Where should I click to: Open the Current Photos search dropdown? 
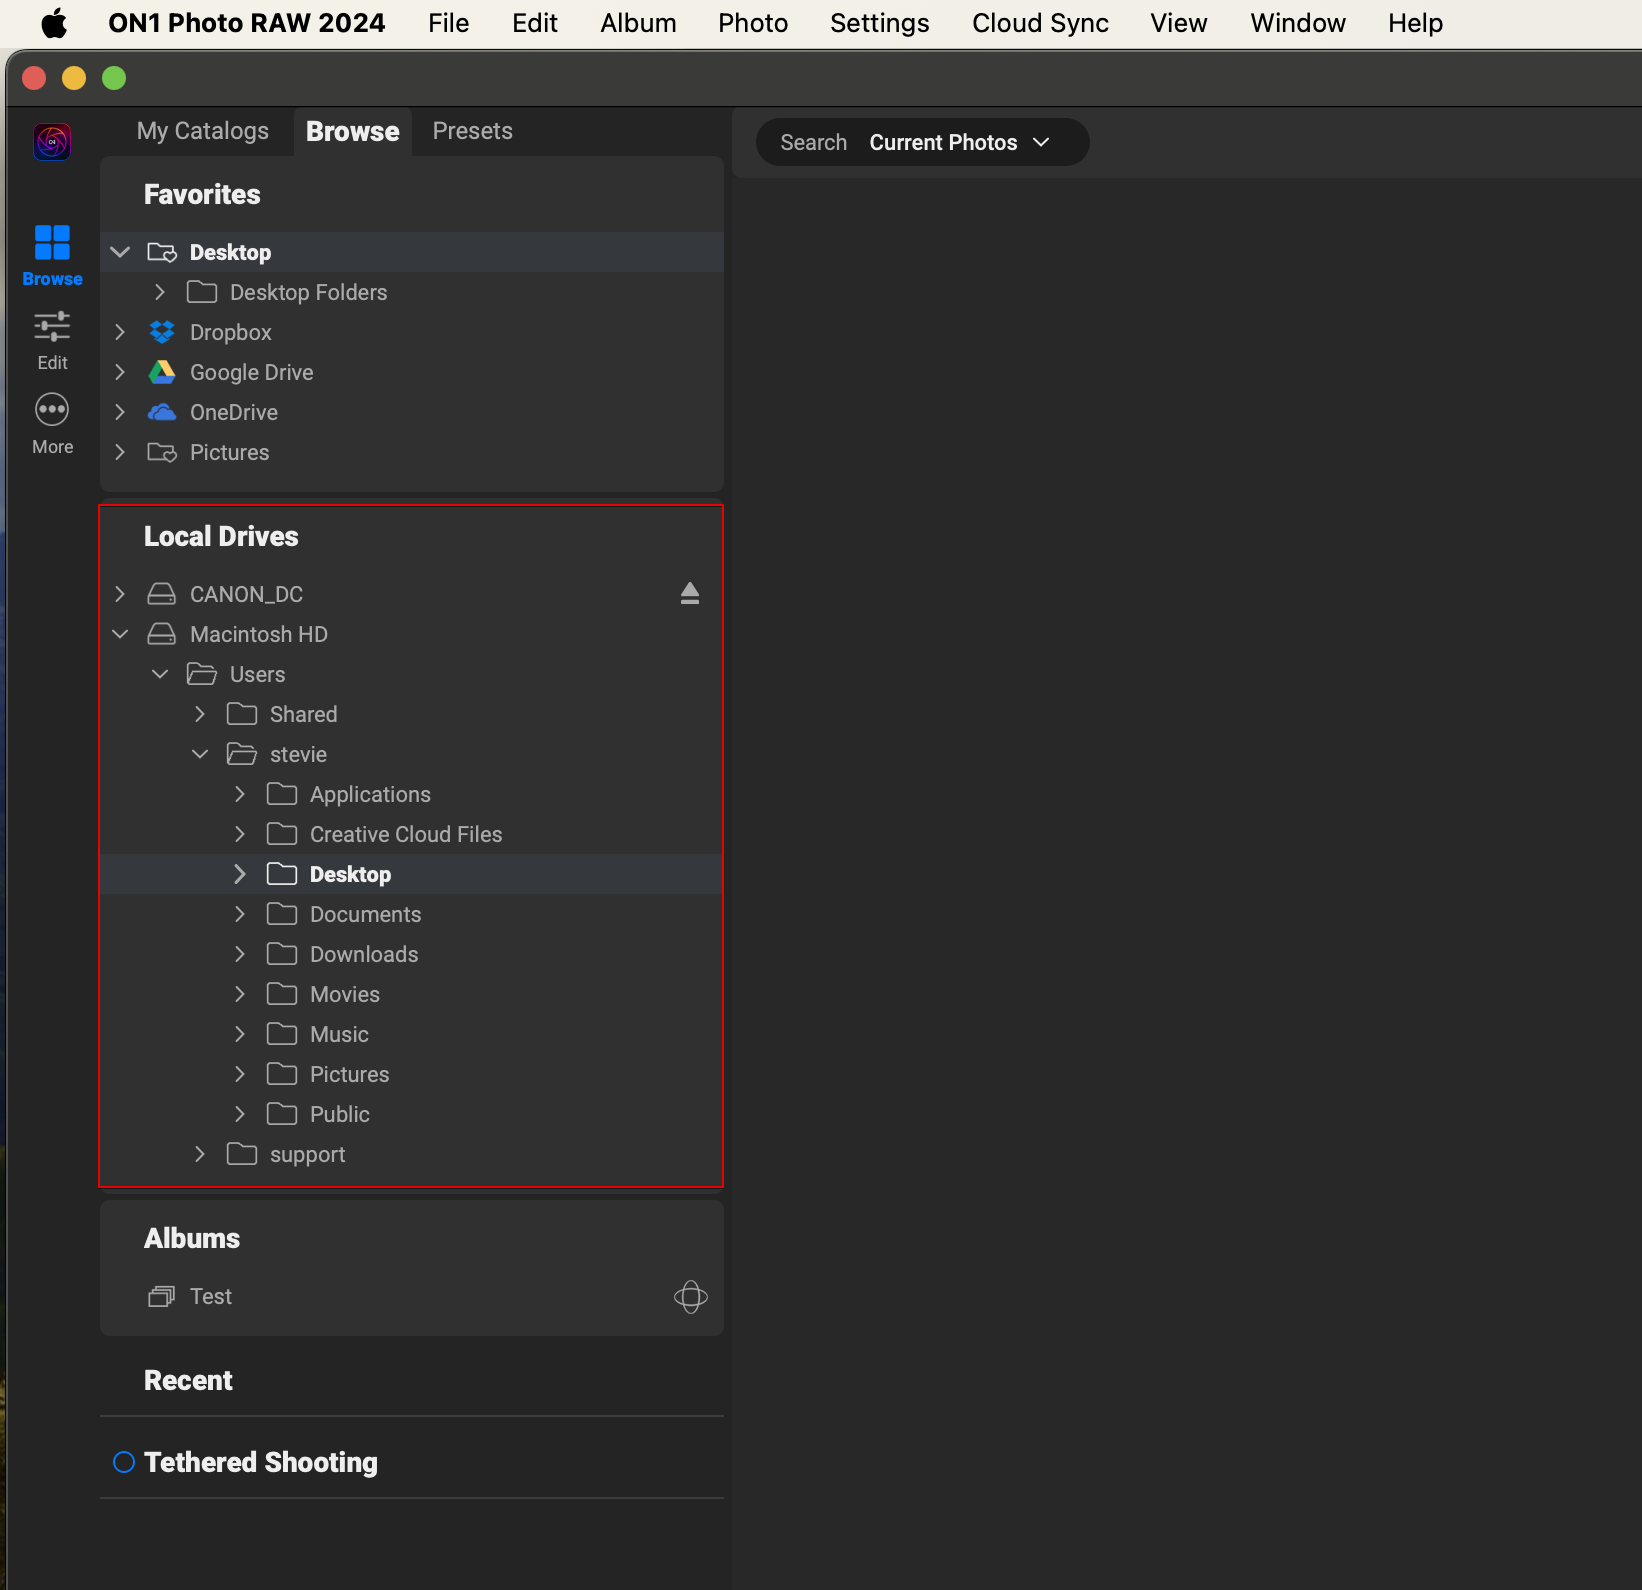pos(958,143)
